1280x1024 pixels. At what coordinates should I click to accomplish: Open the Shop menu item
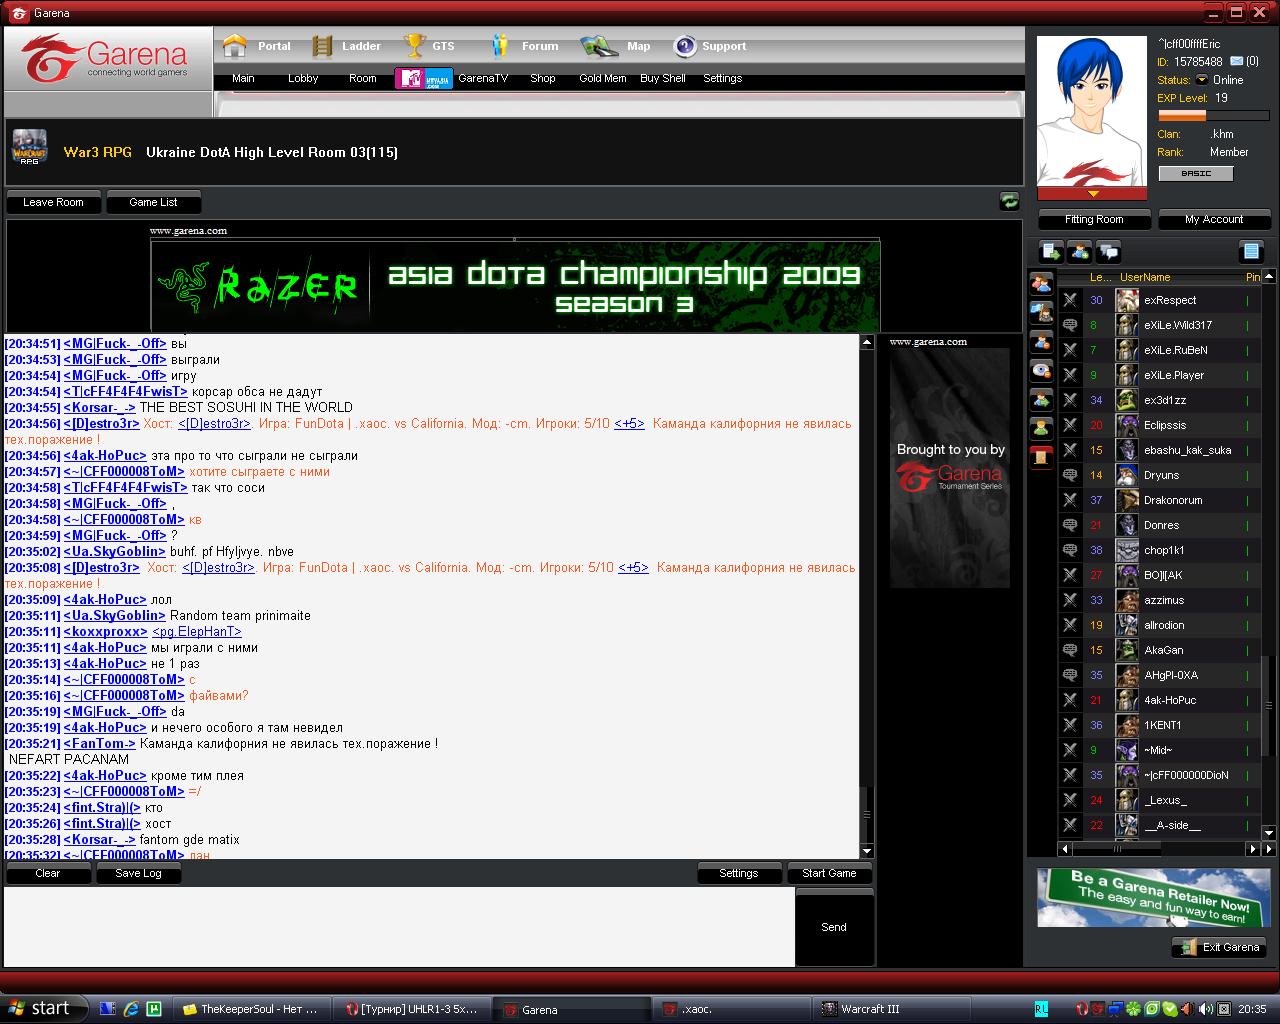coord(543,78)
